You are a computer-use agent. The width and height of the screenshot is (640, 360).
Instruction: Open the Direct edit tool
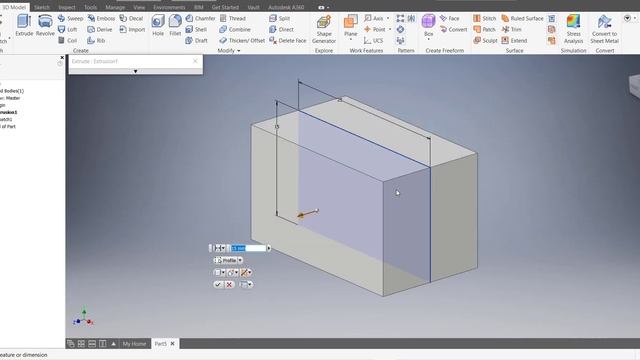[282, 29]
